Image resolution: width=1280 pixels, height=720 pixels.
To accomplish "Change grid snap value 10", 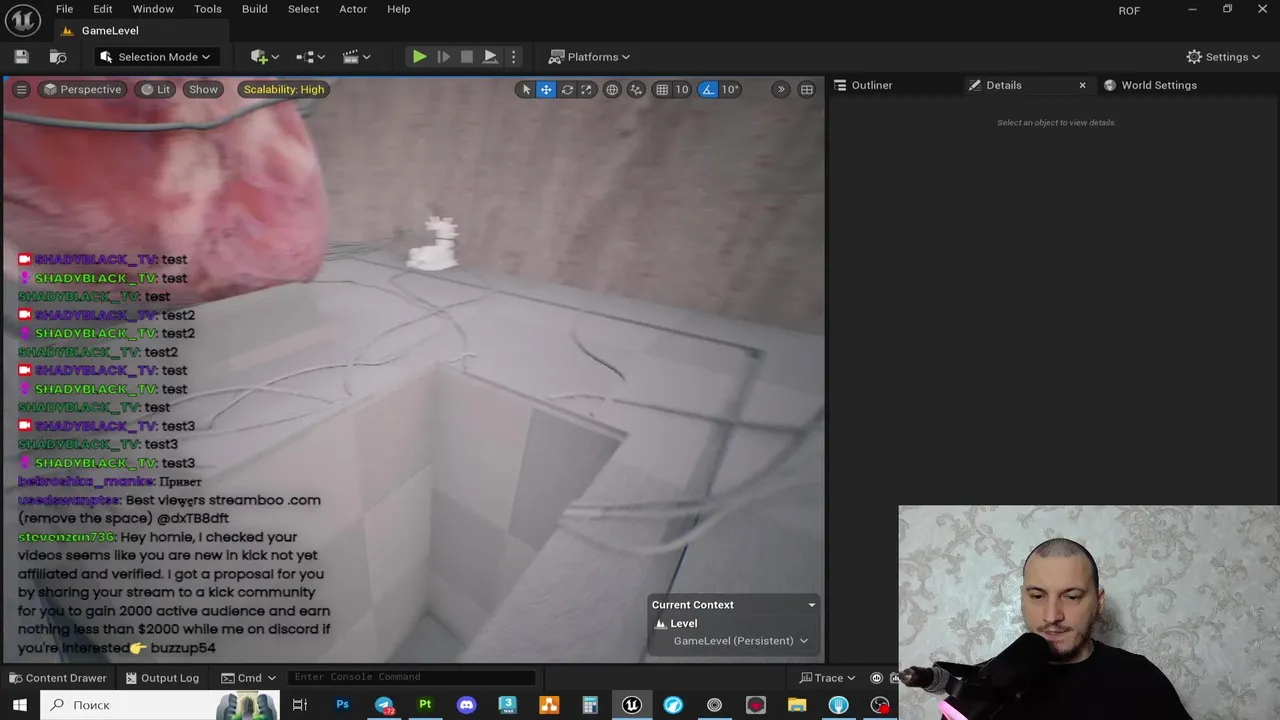I will coord(682,89).
